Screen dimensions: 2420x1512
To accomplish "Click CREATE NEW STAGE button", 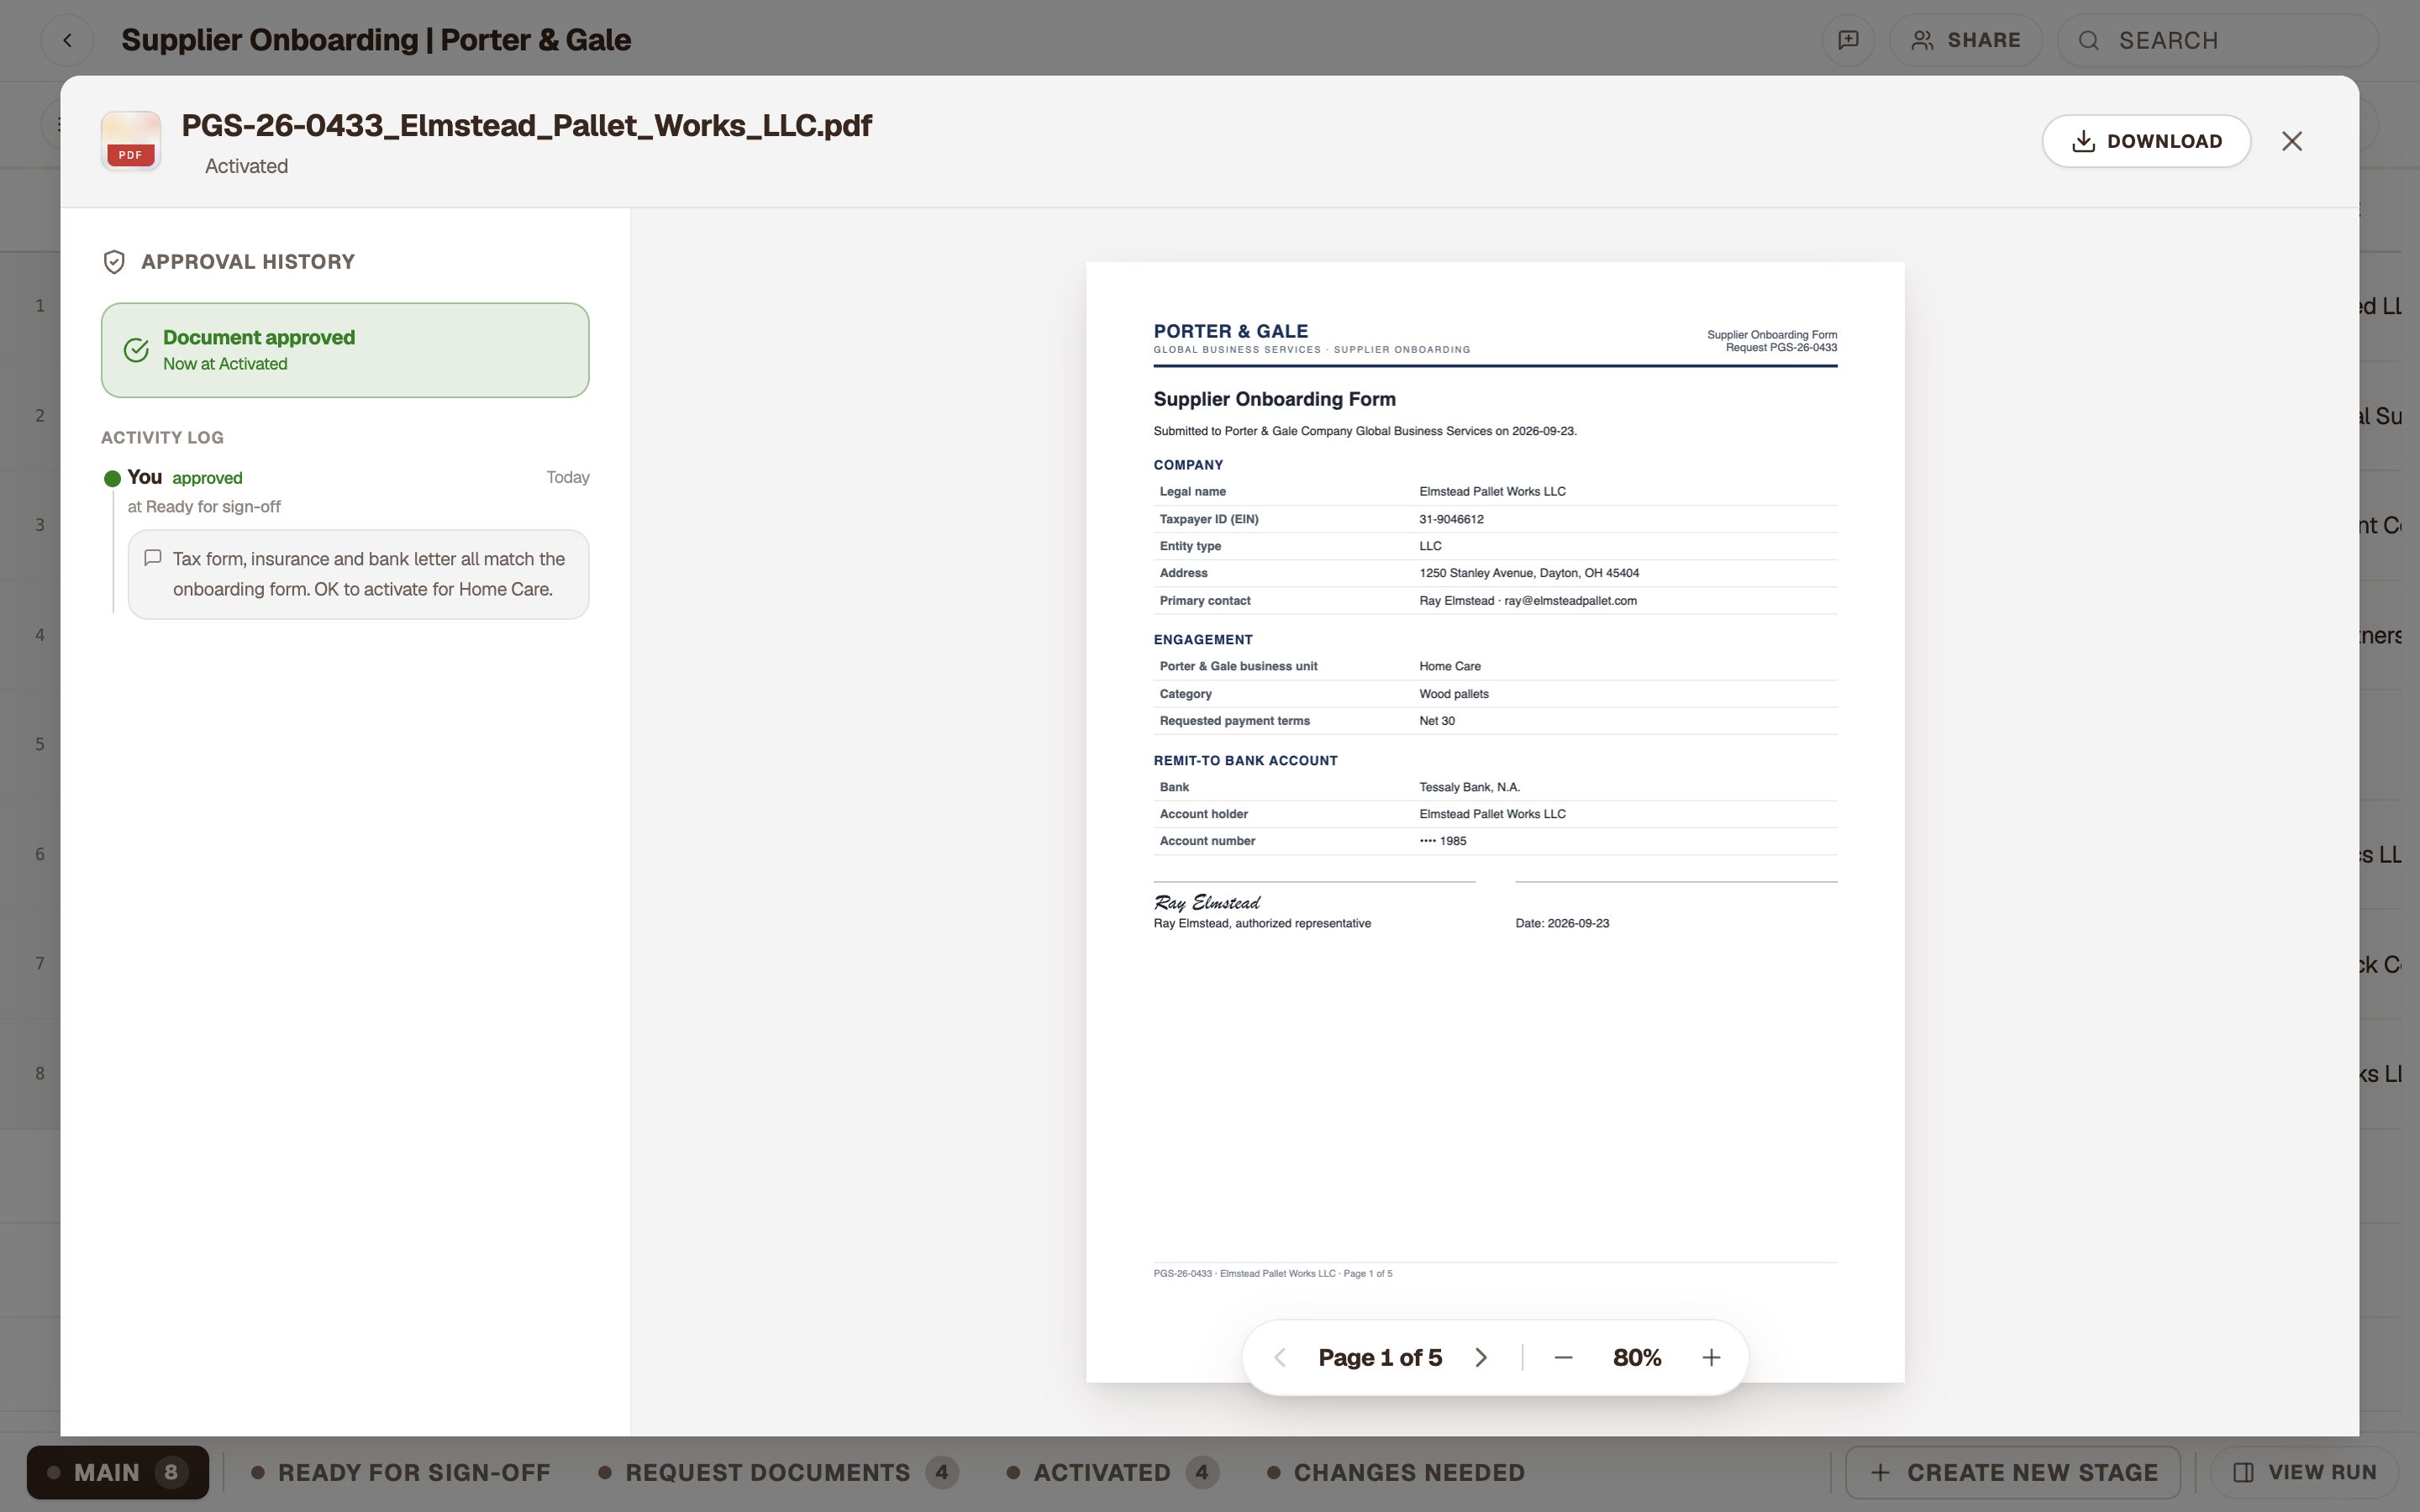I will click(2013, 1472).
